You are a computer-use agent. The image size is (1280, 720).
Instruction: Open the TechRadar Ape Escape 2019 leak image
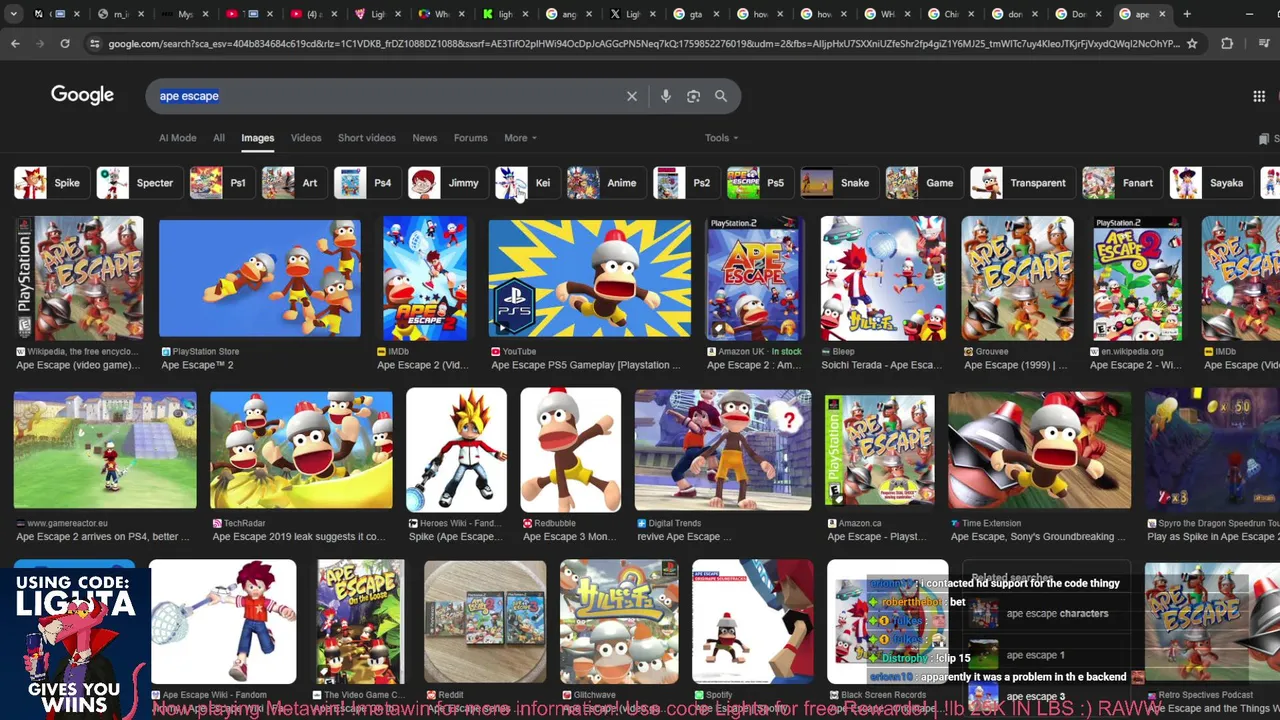point(301,450)
